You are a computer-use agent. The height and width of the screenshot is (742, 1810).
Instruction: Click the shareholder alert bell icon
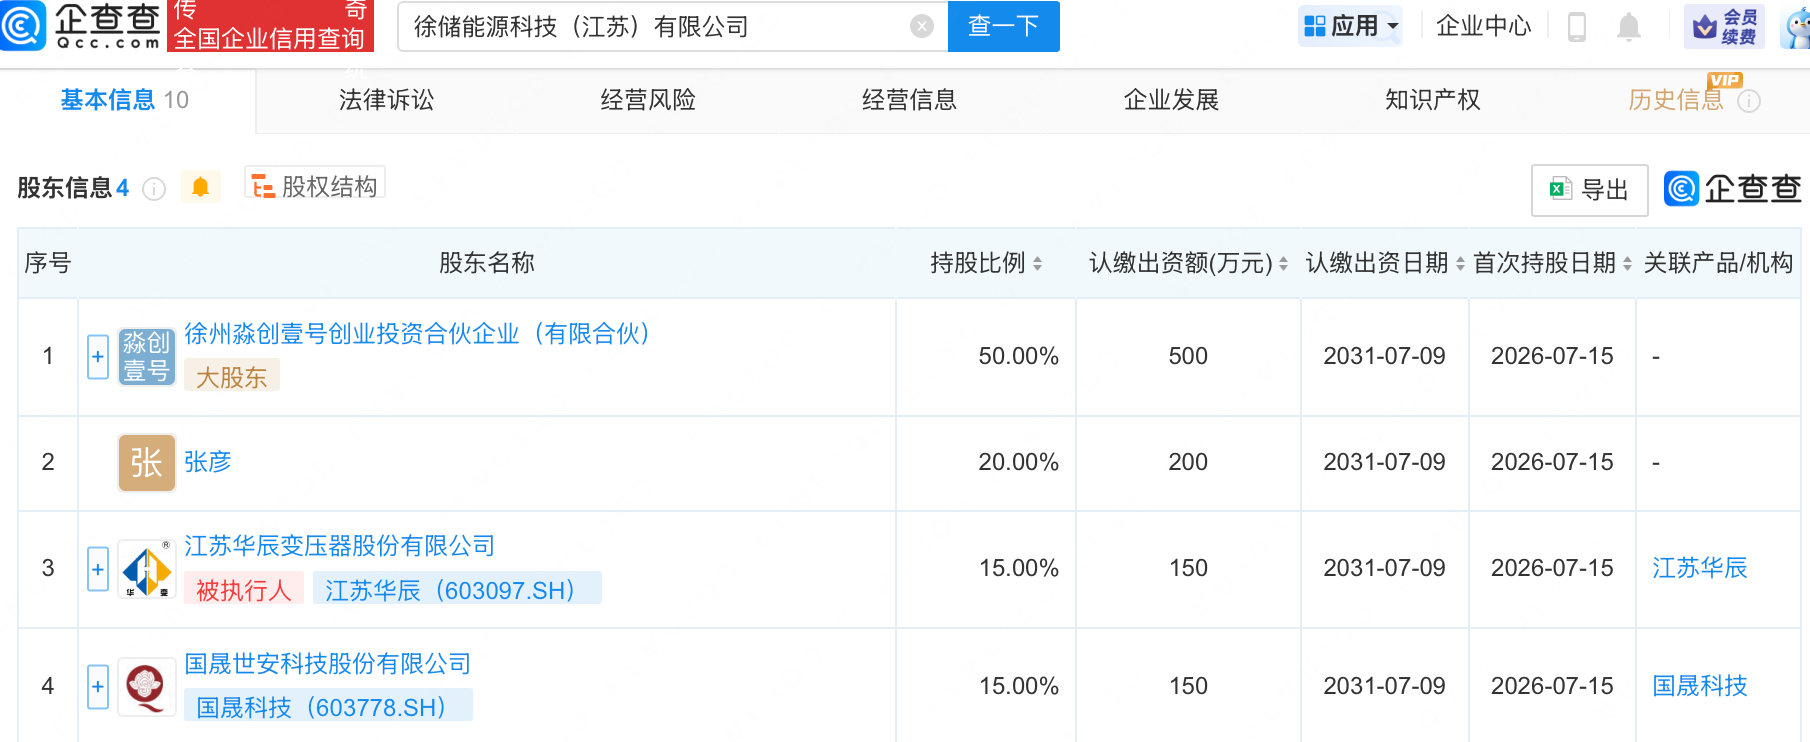(x=200, y=187)
